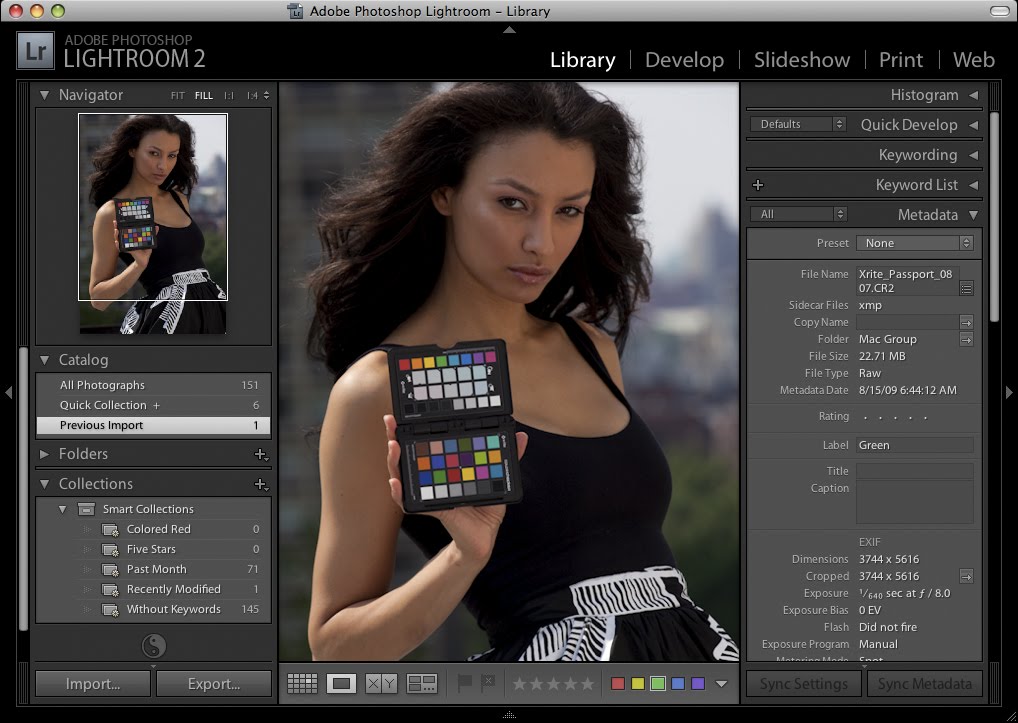
Task: Switch to Grid view
Action: point(302,683)
